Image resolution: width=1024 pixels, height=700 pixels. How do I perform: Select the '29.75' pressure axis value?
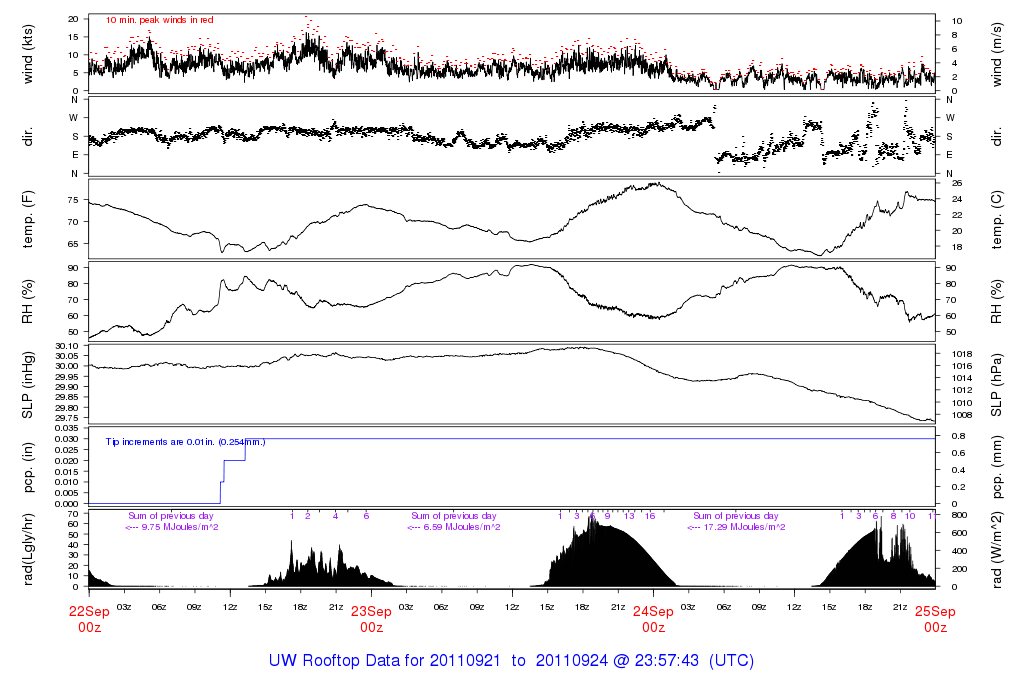[67, 418]
